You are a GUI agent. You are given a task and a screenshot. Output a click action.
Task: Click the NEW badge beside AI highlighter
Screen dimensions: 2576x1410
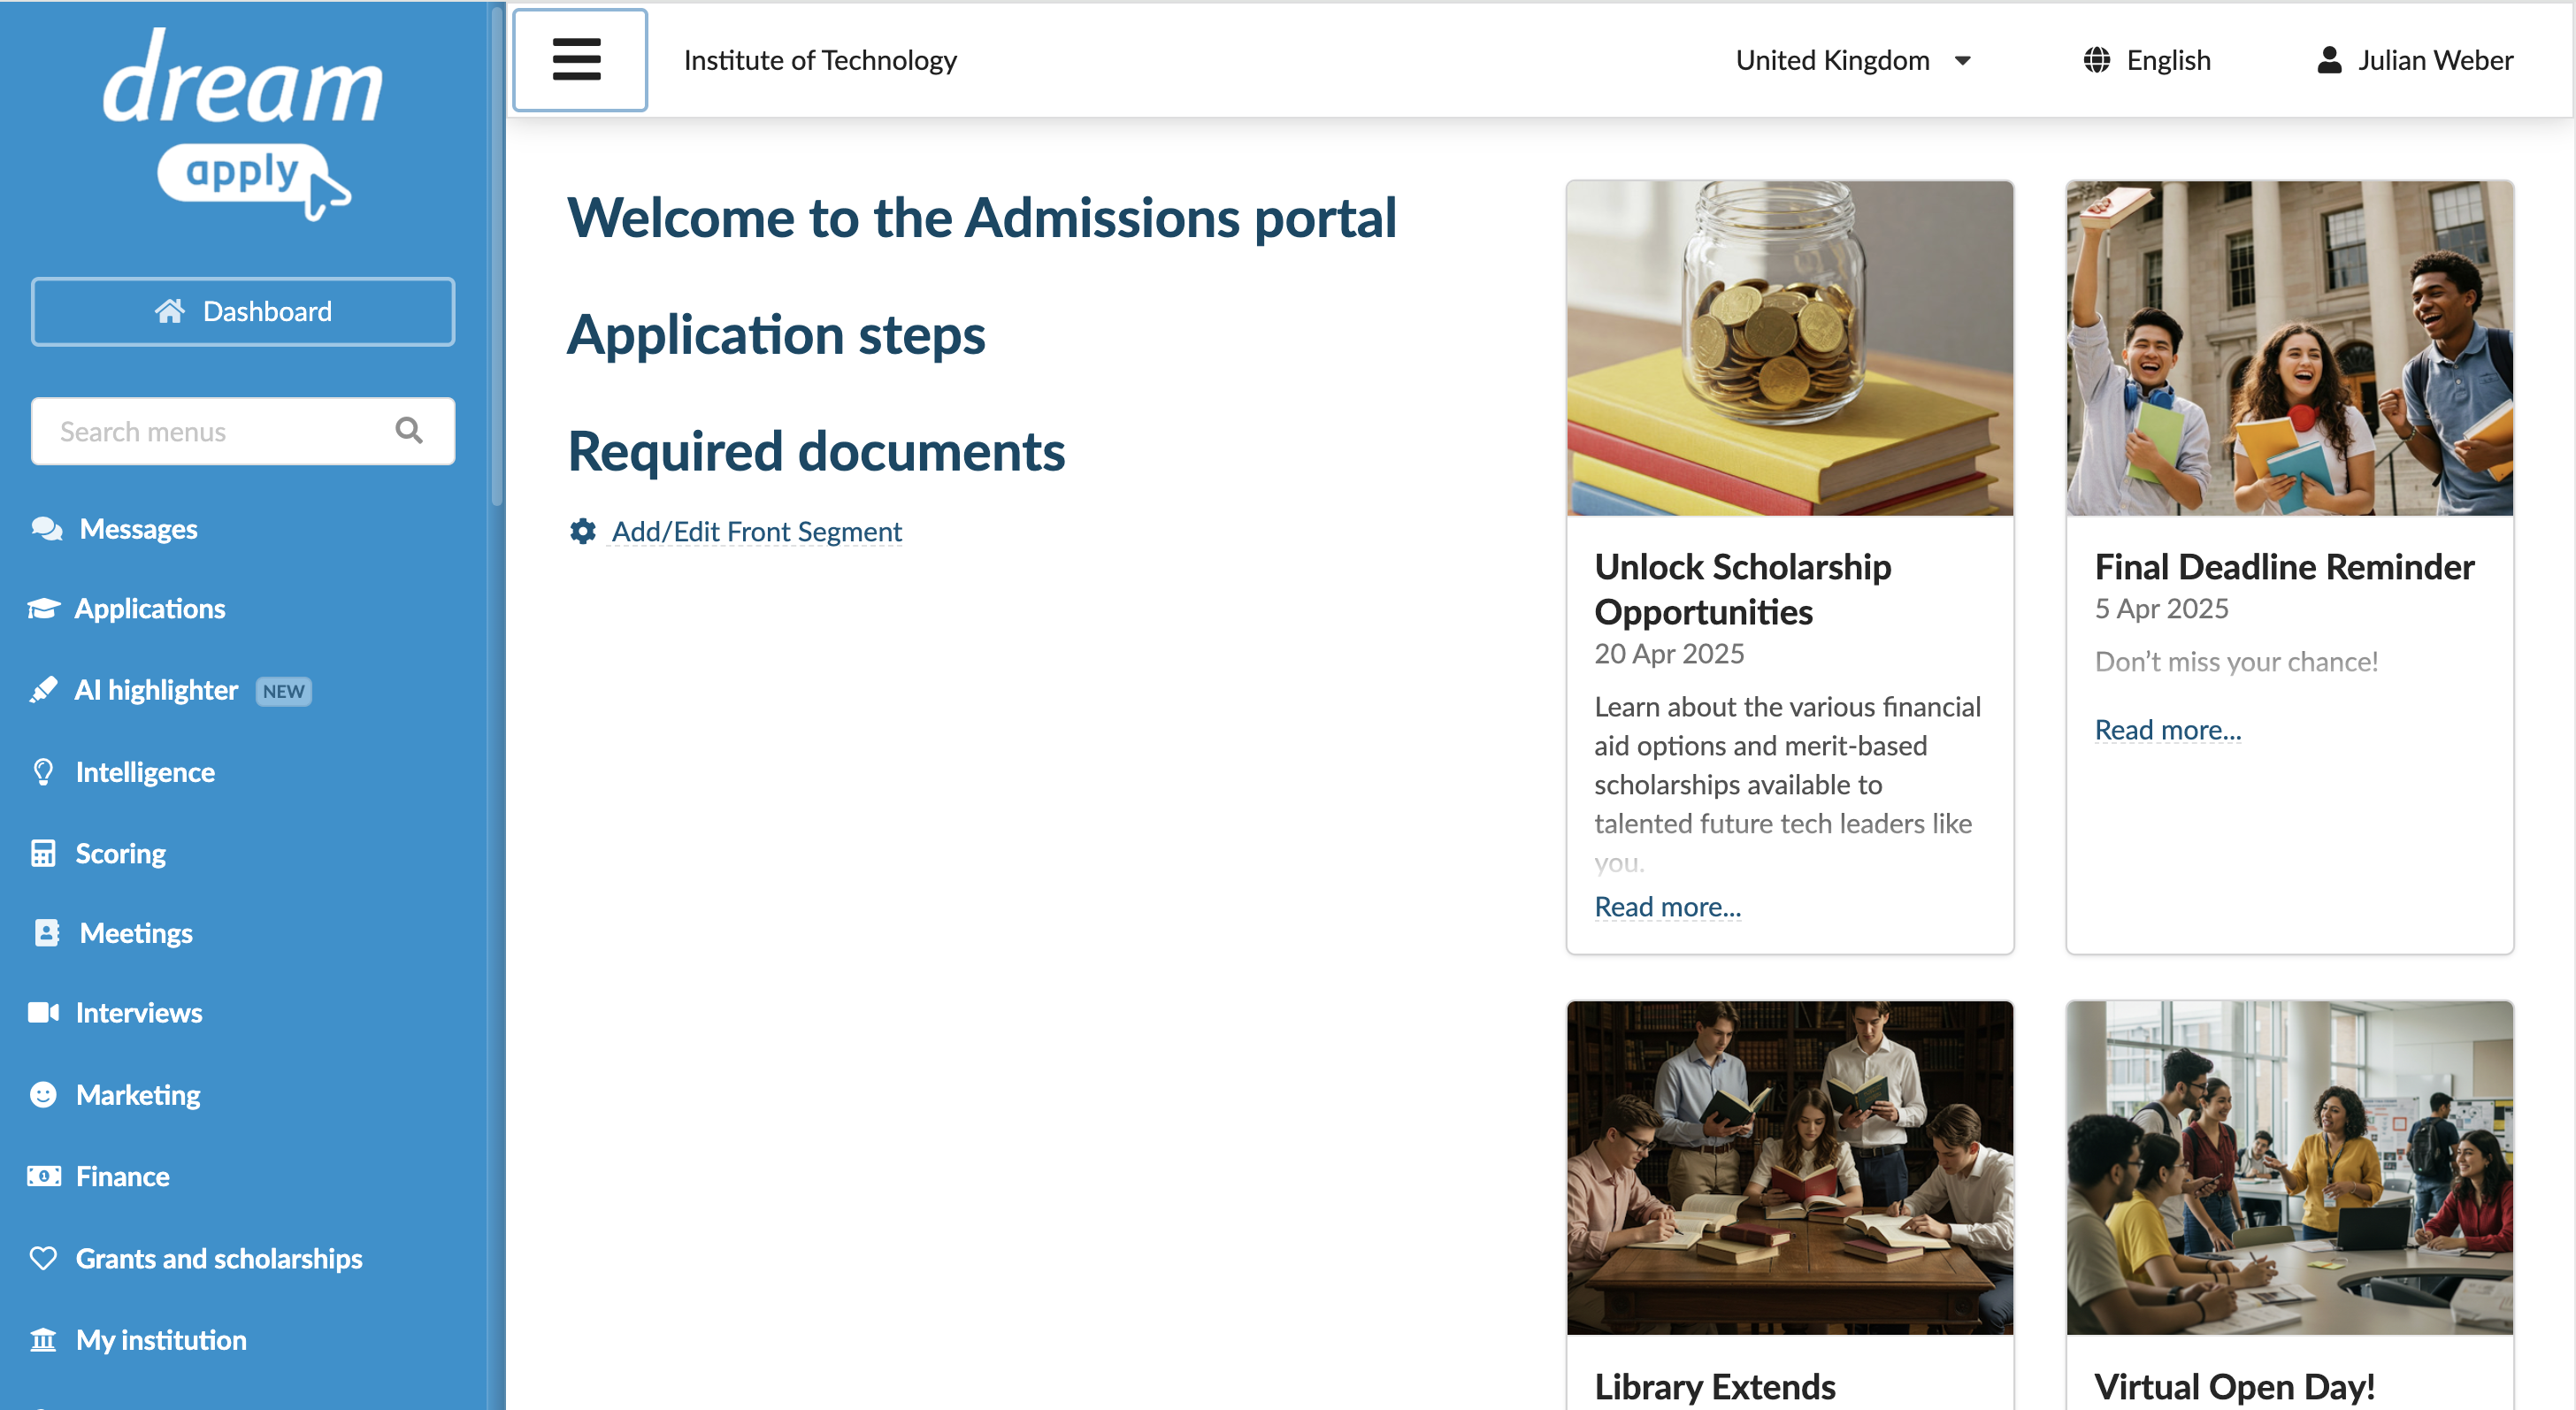(x=284, y=692)
